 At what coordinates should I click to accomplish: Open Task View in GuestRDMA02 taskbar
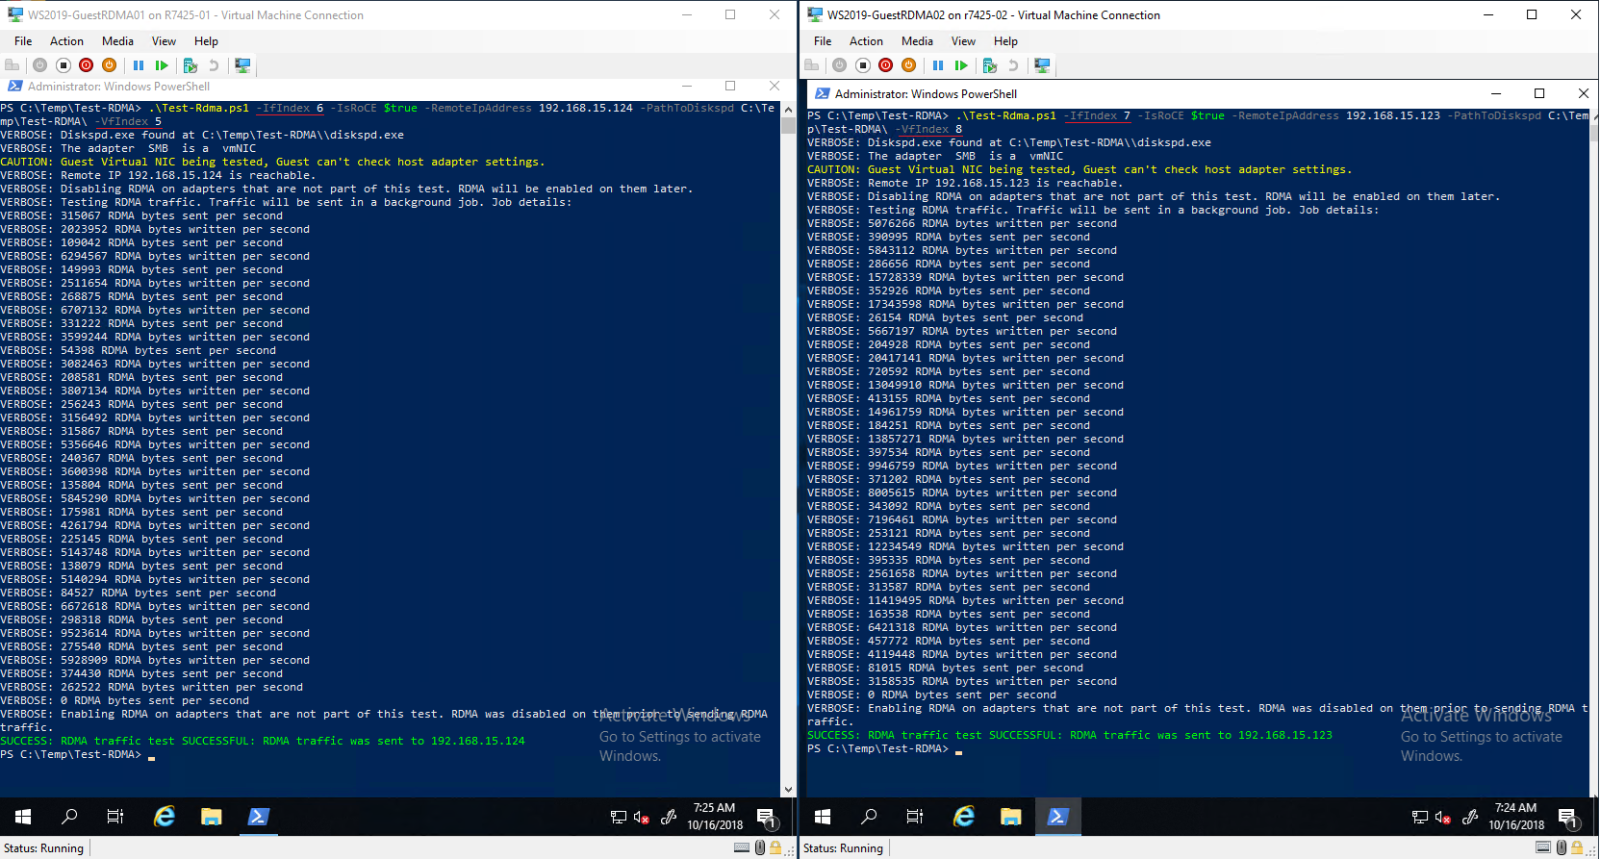[914, 817]
